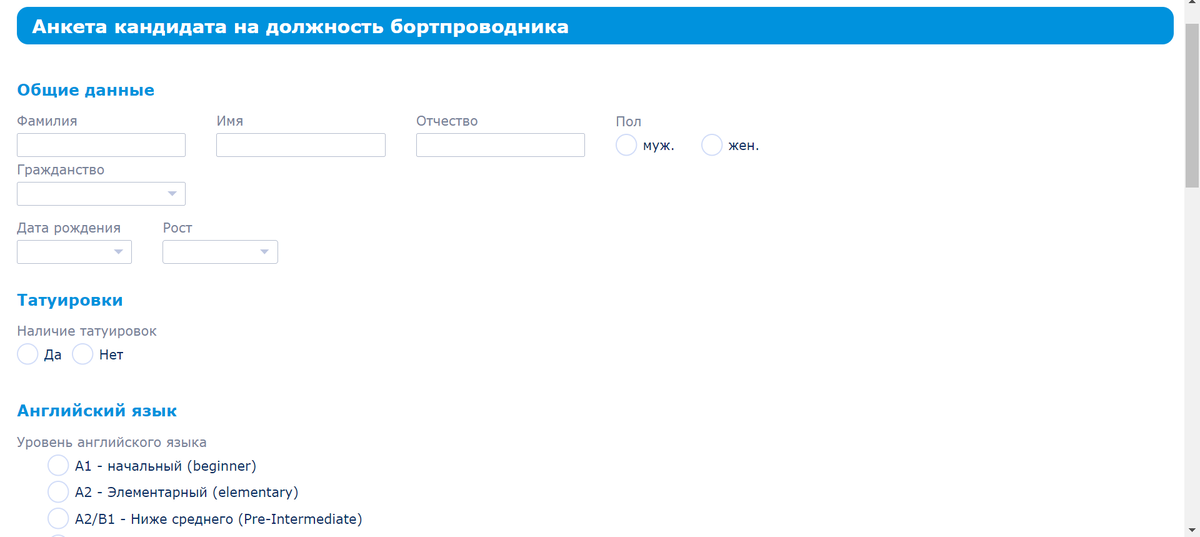This screenshot has height=537, width=1200.
Task: Choose Да for tattoo presence
Action: (28, 354)
